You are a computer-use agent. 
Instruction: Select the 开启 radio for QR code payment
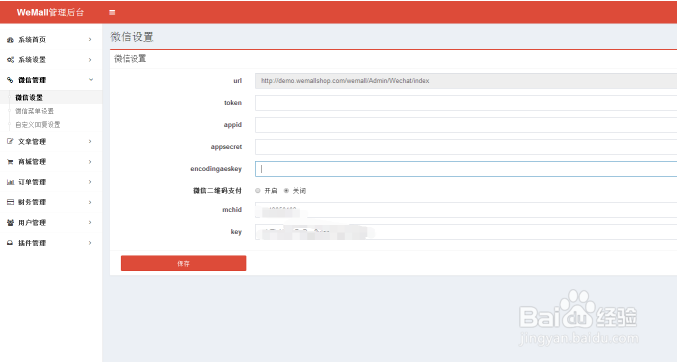tap(258, 191)
